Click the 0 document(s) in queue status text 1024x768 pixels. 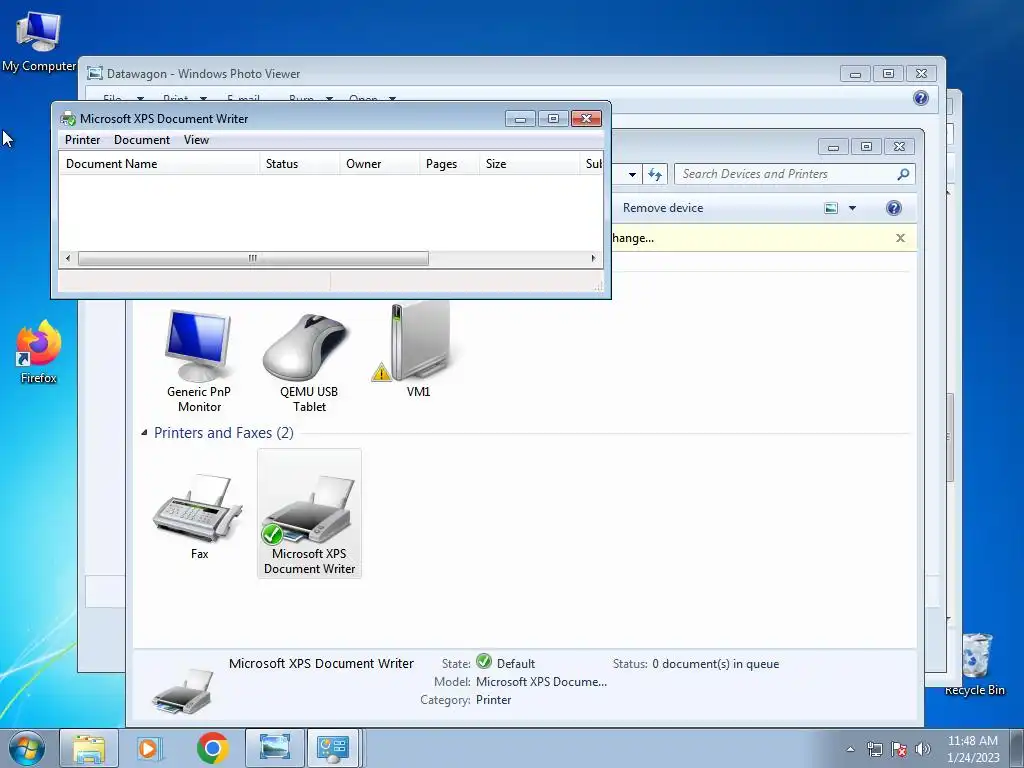(716, 664)
